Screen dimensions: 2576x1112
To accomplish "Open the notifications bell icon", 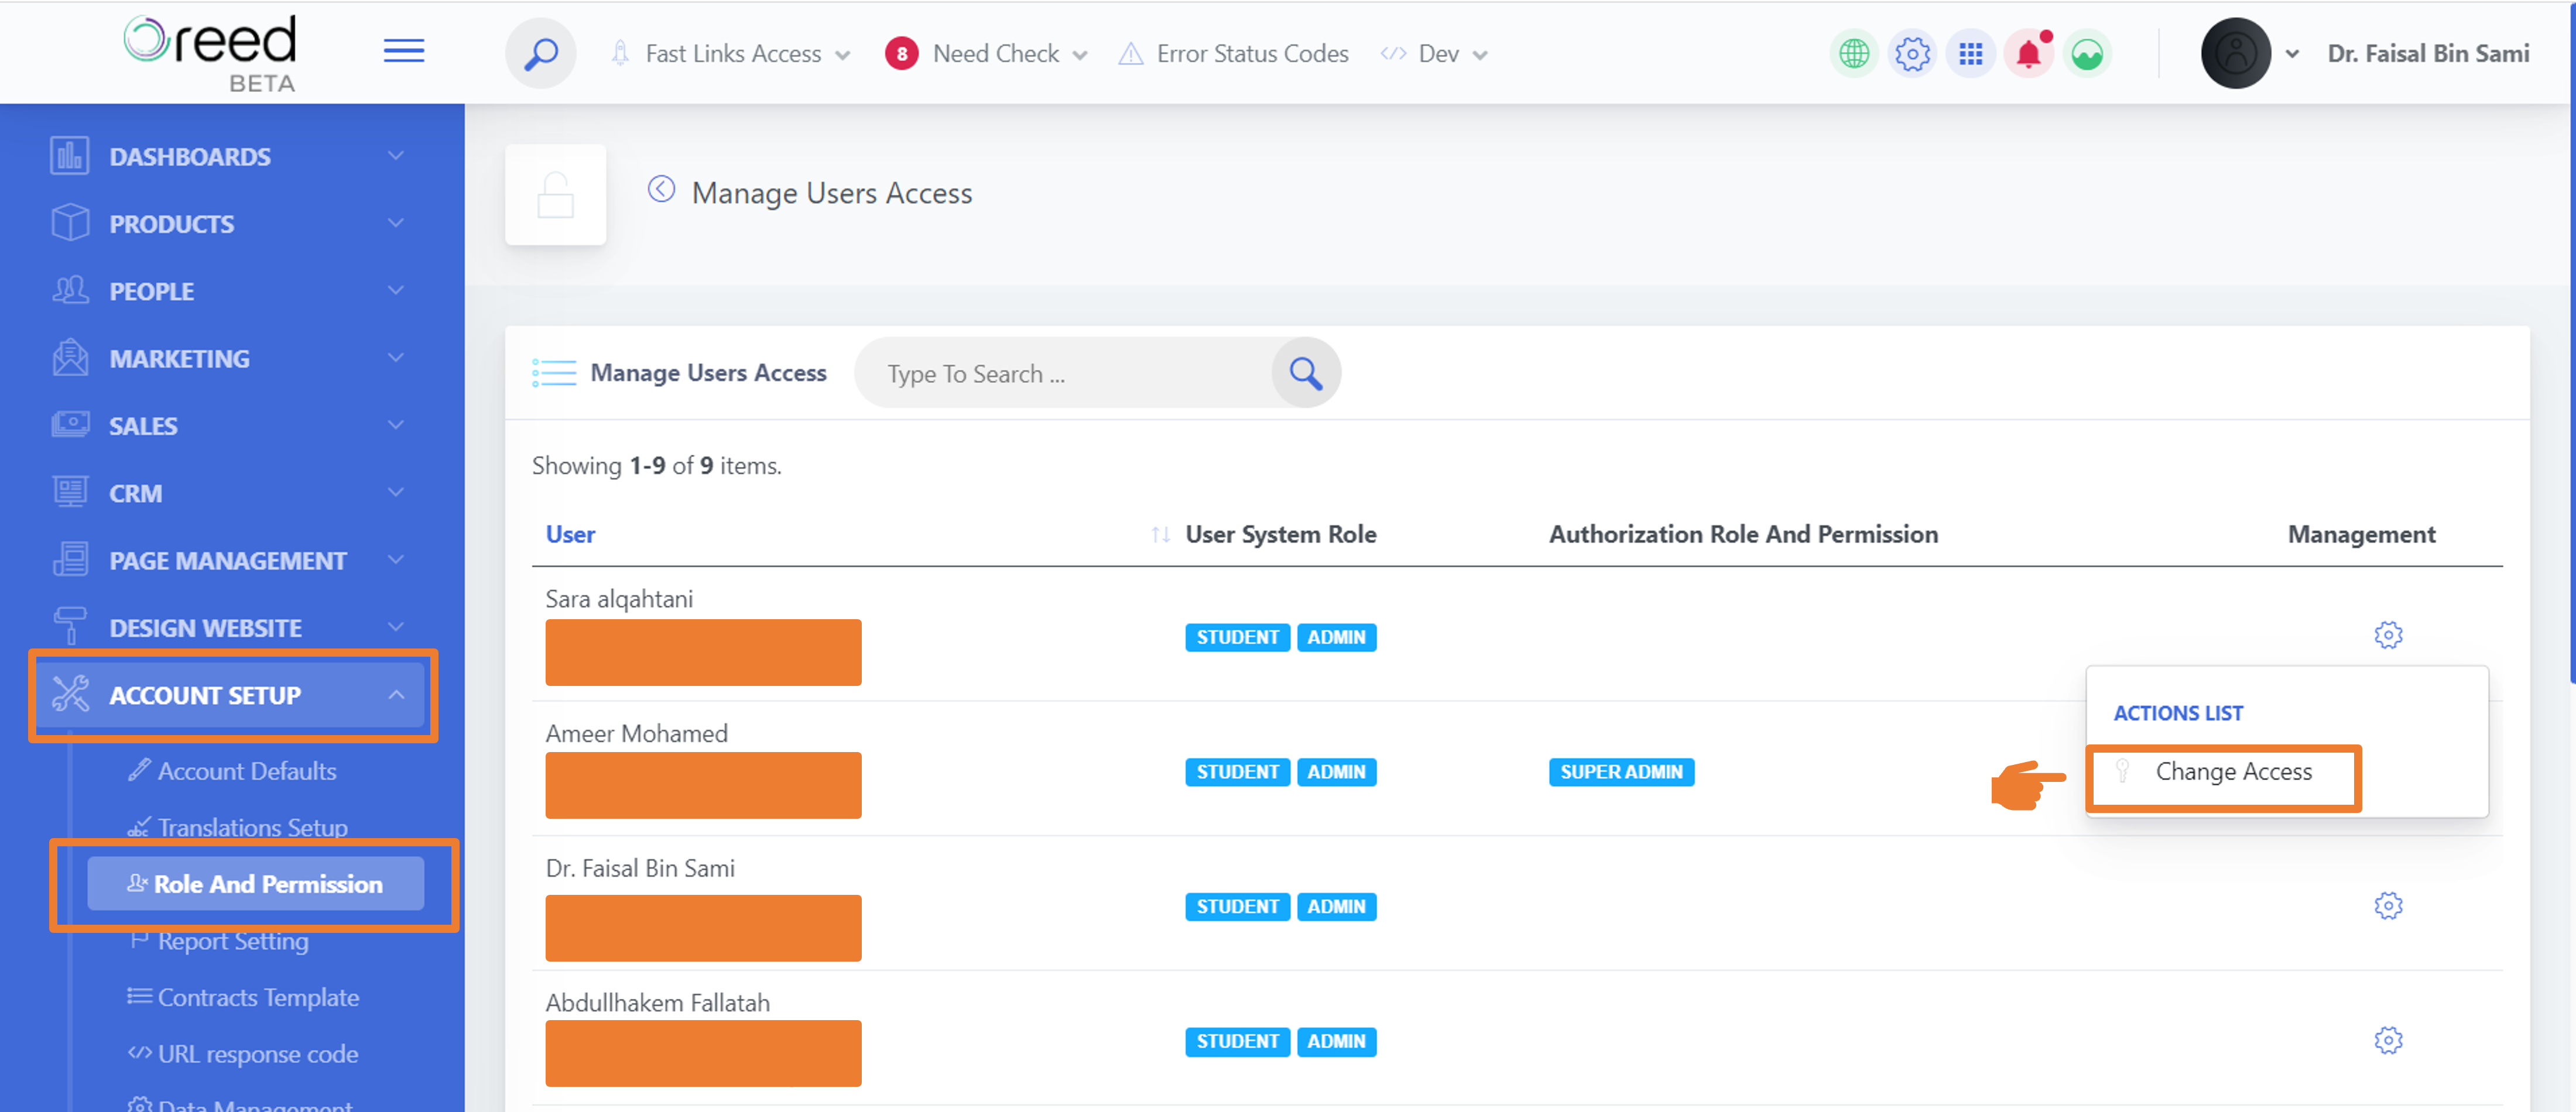I will [x=2029, y=53].
